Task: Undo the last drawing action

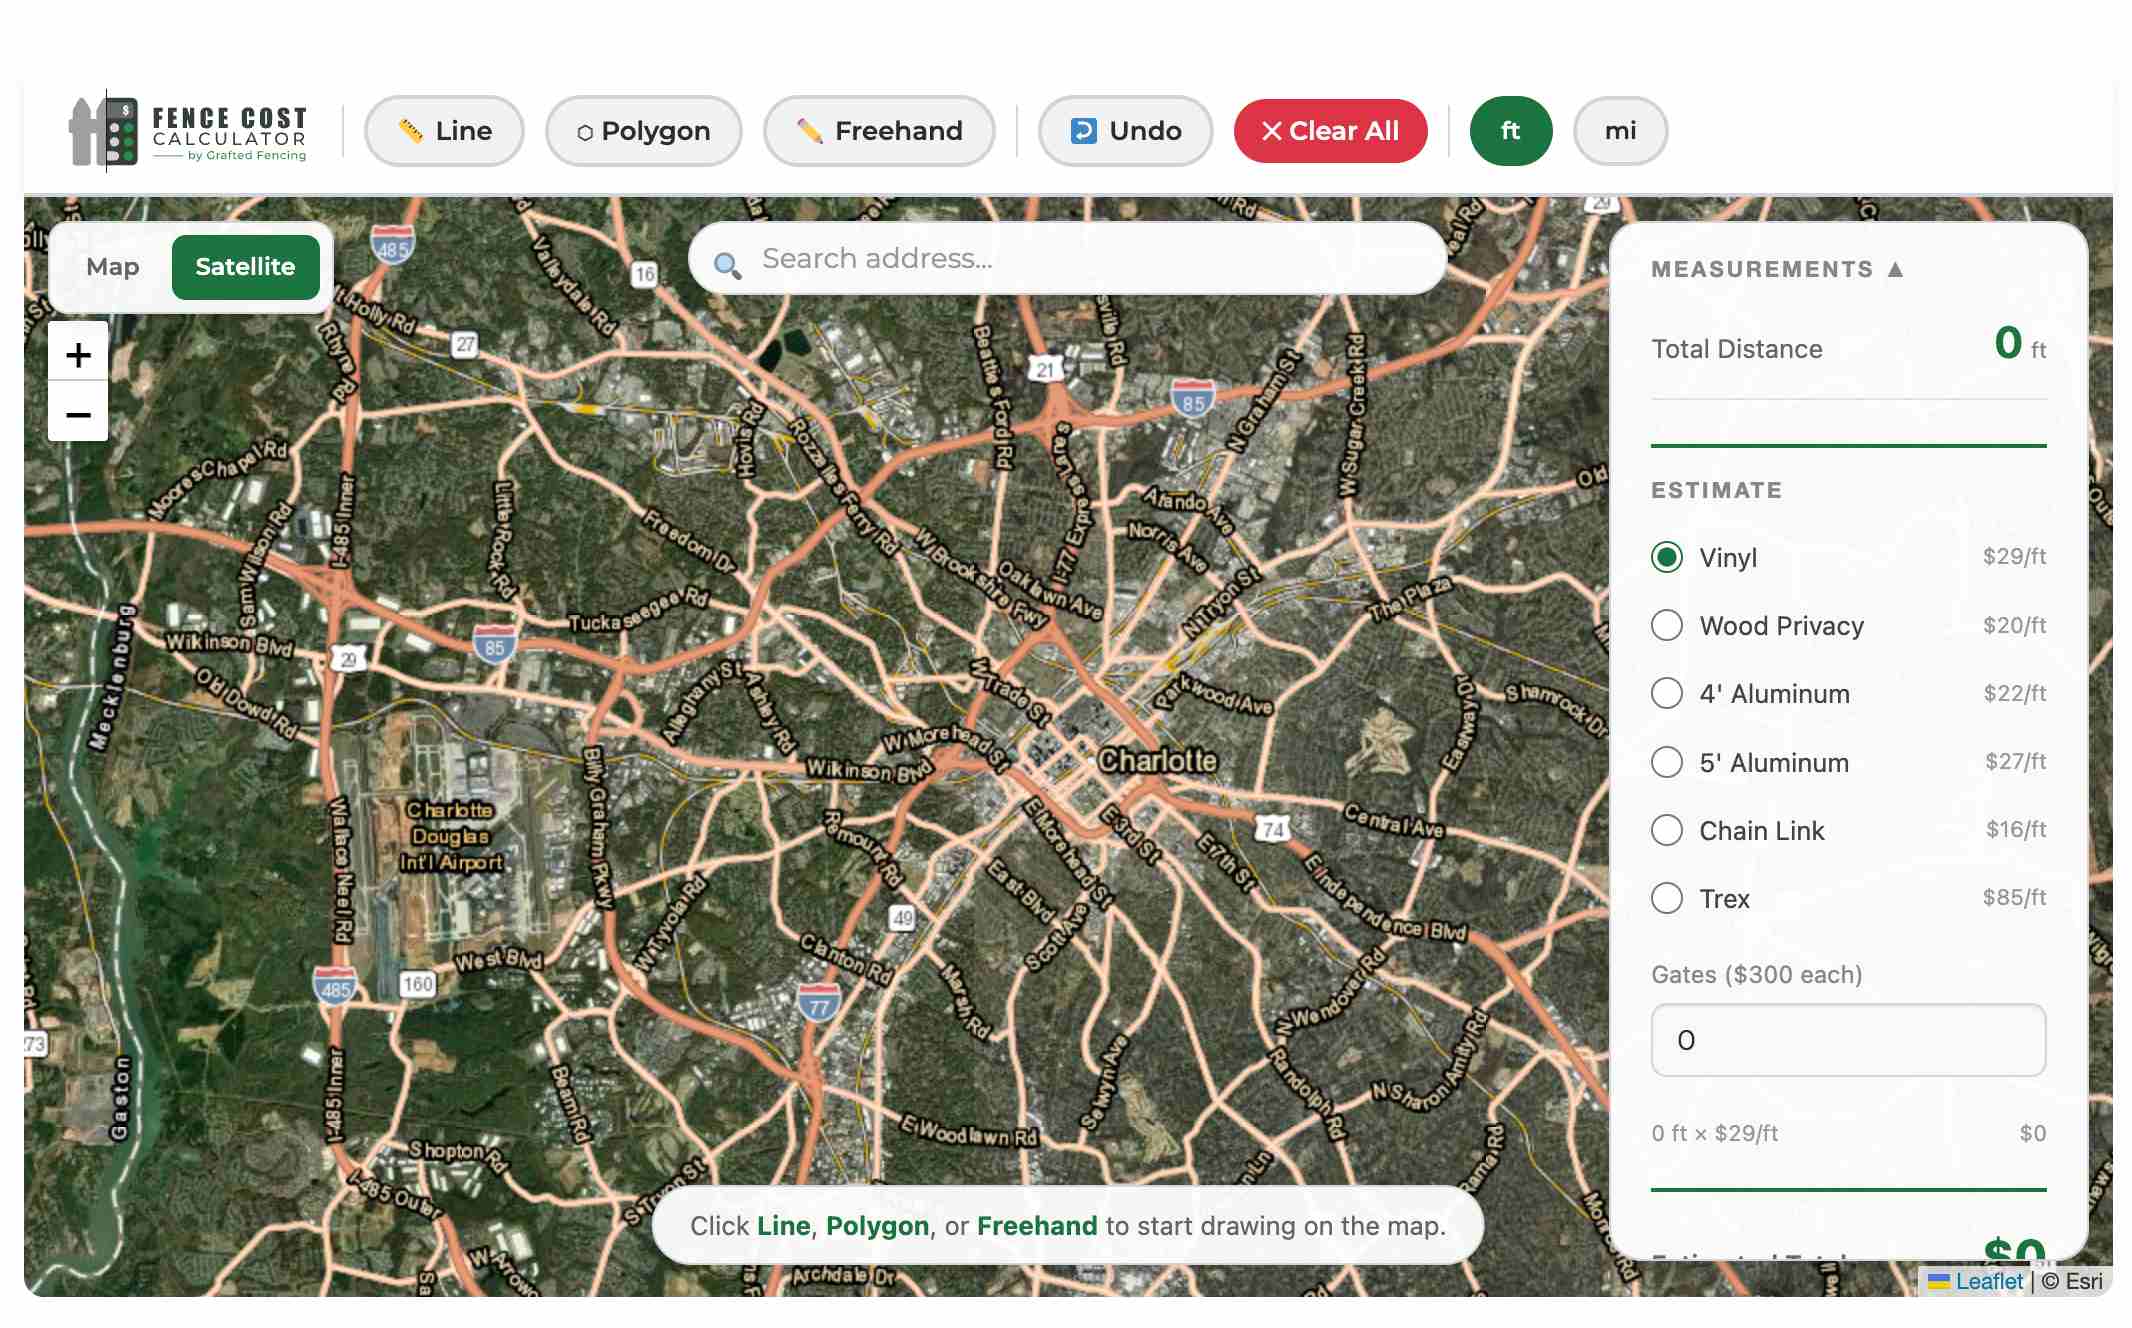Action: point(1126,131)
